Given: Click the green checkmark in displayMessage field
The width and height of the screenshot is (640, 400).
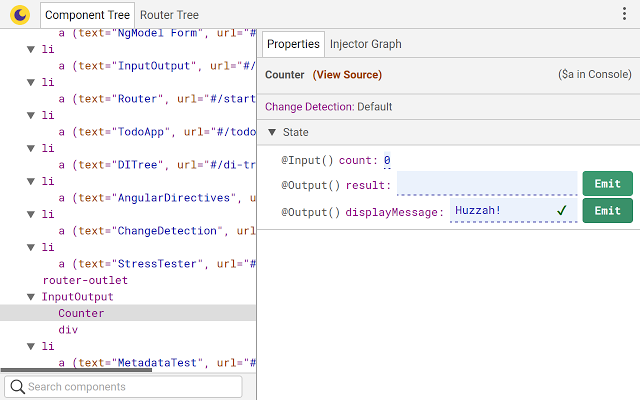Looking at the screenshot, I should pos(562,211).
